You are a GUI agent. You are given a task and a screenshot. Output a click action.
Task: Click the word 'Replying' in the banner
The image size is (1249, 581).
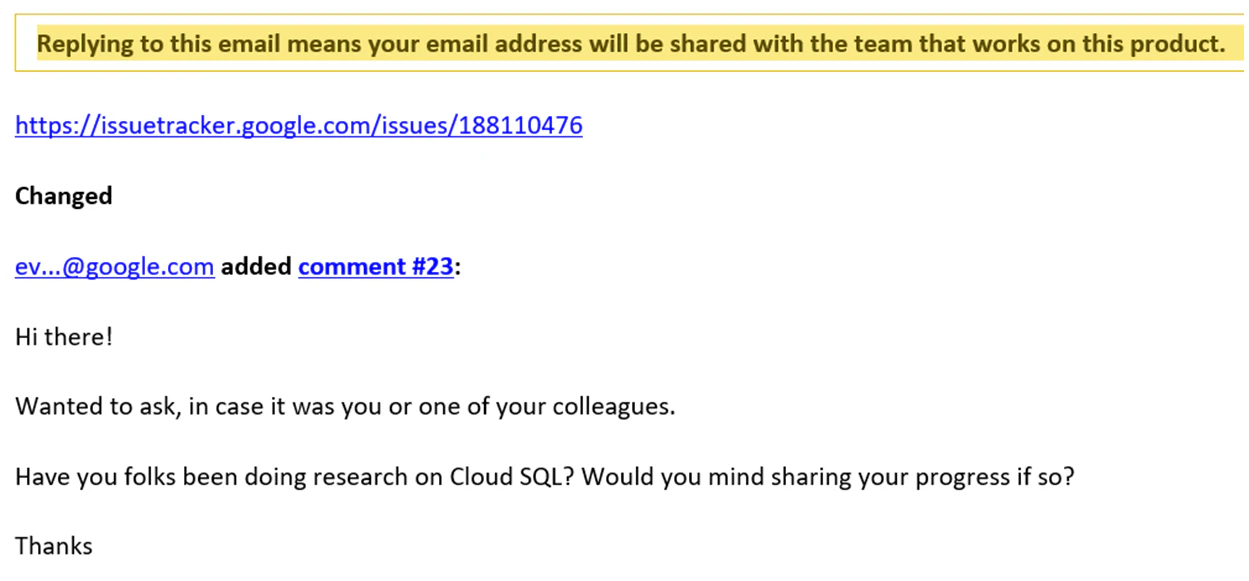click(x=85, y=45)
